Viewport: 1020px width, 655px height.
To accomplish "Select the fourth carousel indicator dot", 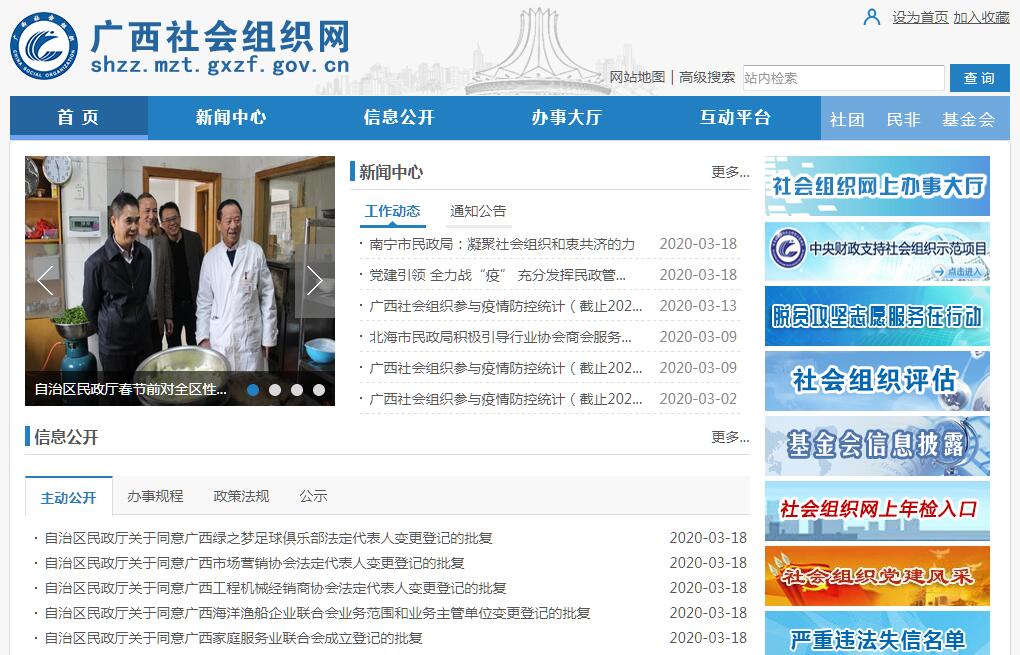I will point(319,390).
